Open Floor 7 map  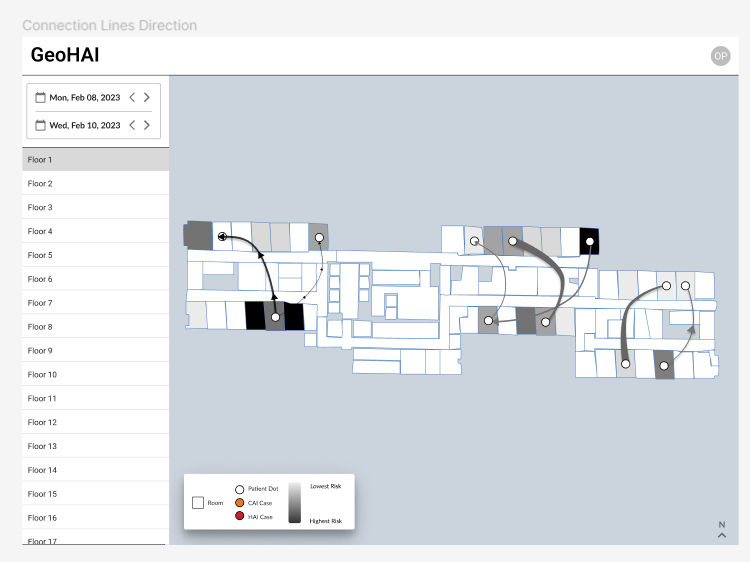96,303
